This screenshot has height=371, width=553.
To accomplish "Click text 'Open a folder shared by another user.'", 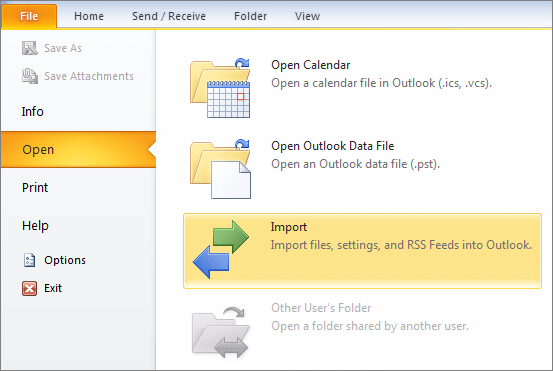I will pyautogui.click(x=370, y=326).
